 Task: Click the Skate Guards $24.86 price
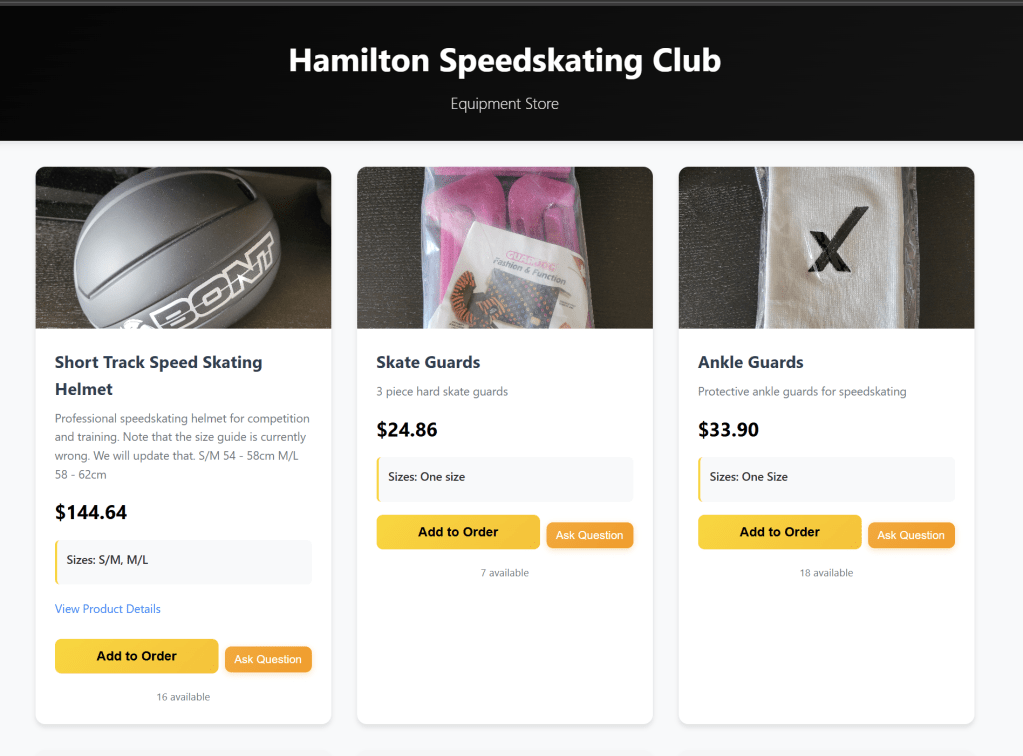(407, 430)
